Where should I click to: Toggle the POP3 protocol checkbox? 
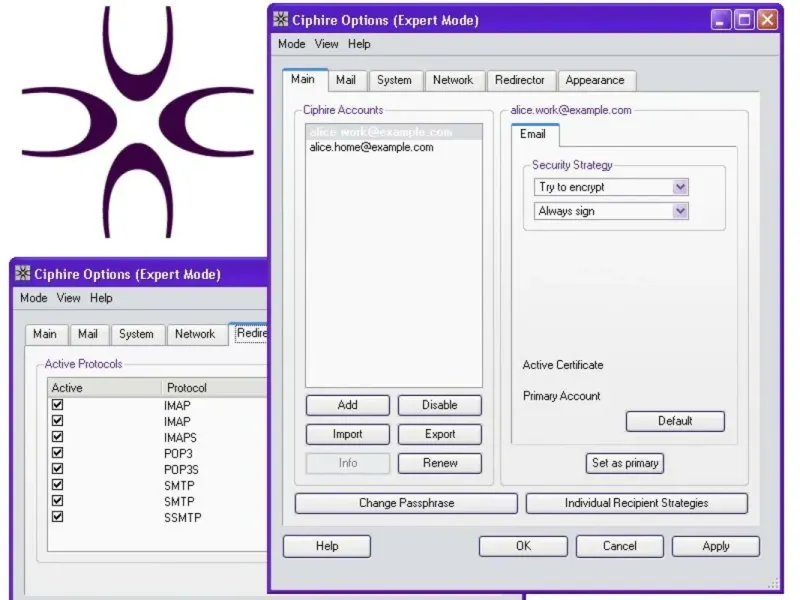(58, 453)
